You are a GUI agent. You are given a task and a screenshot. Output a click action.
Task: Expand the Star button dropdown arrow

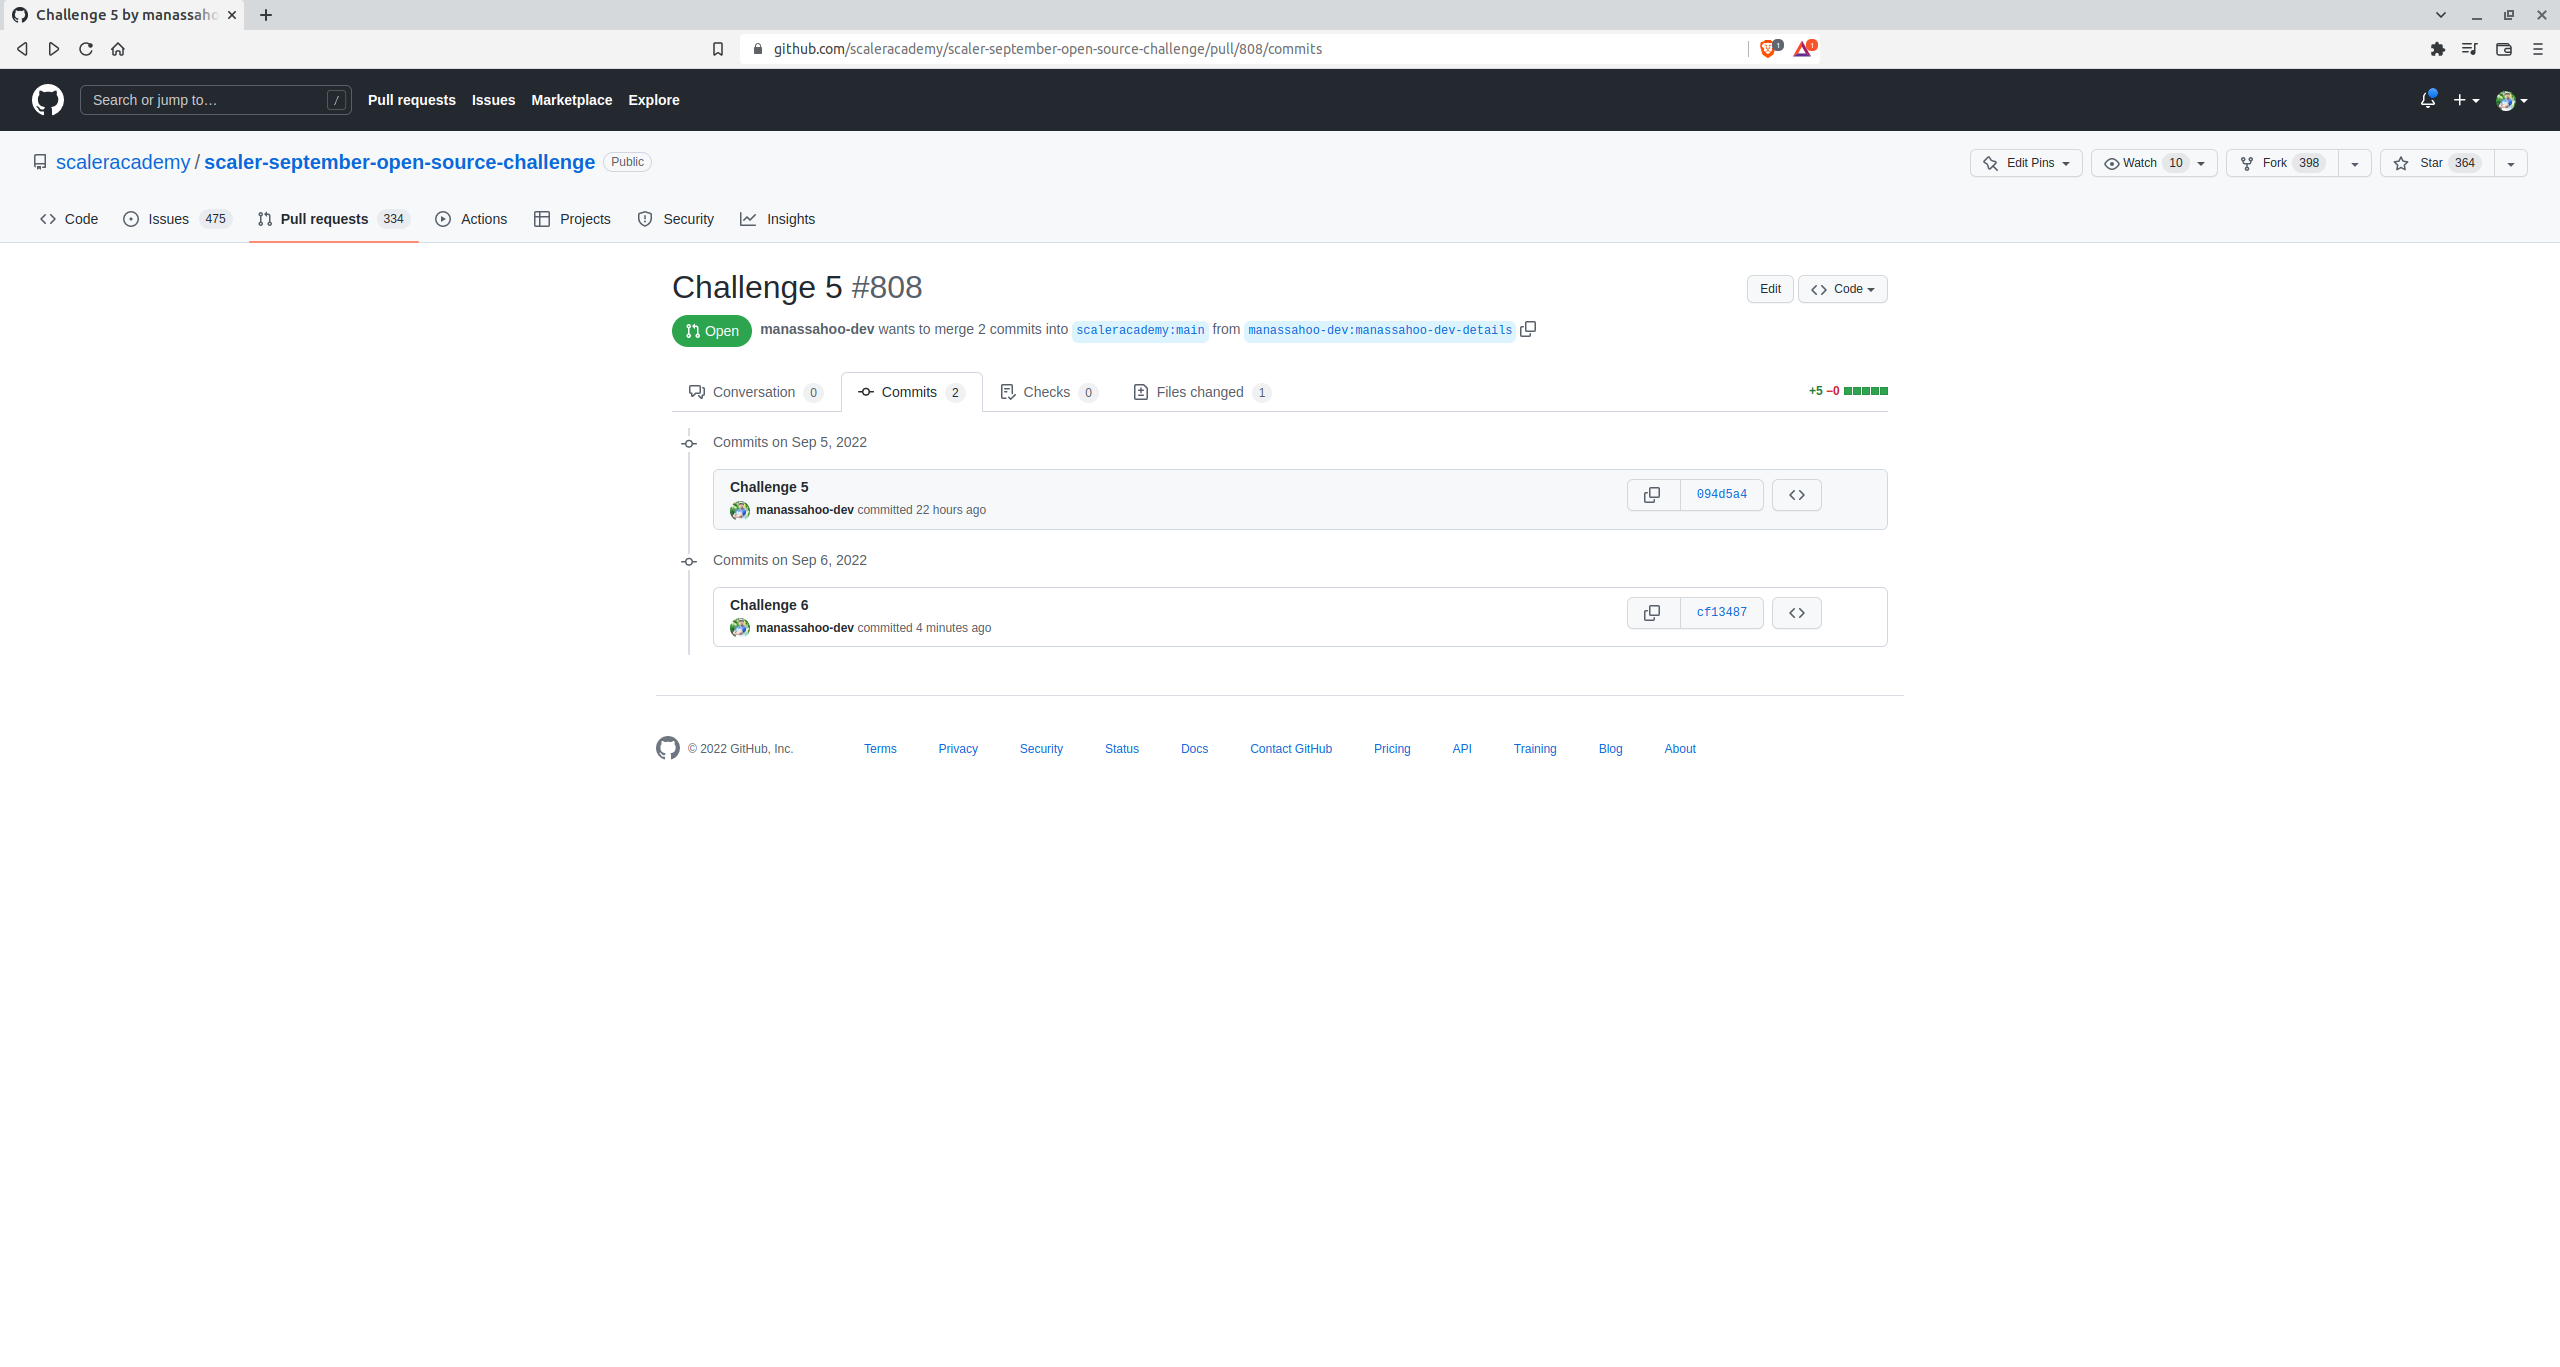click(2512, 162)
